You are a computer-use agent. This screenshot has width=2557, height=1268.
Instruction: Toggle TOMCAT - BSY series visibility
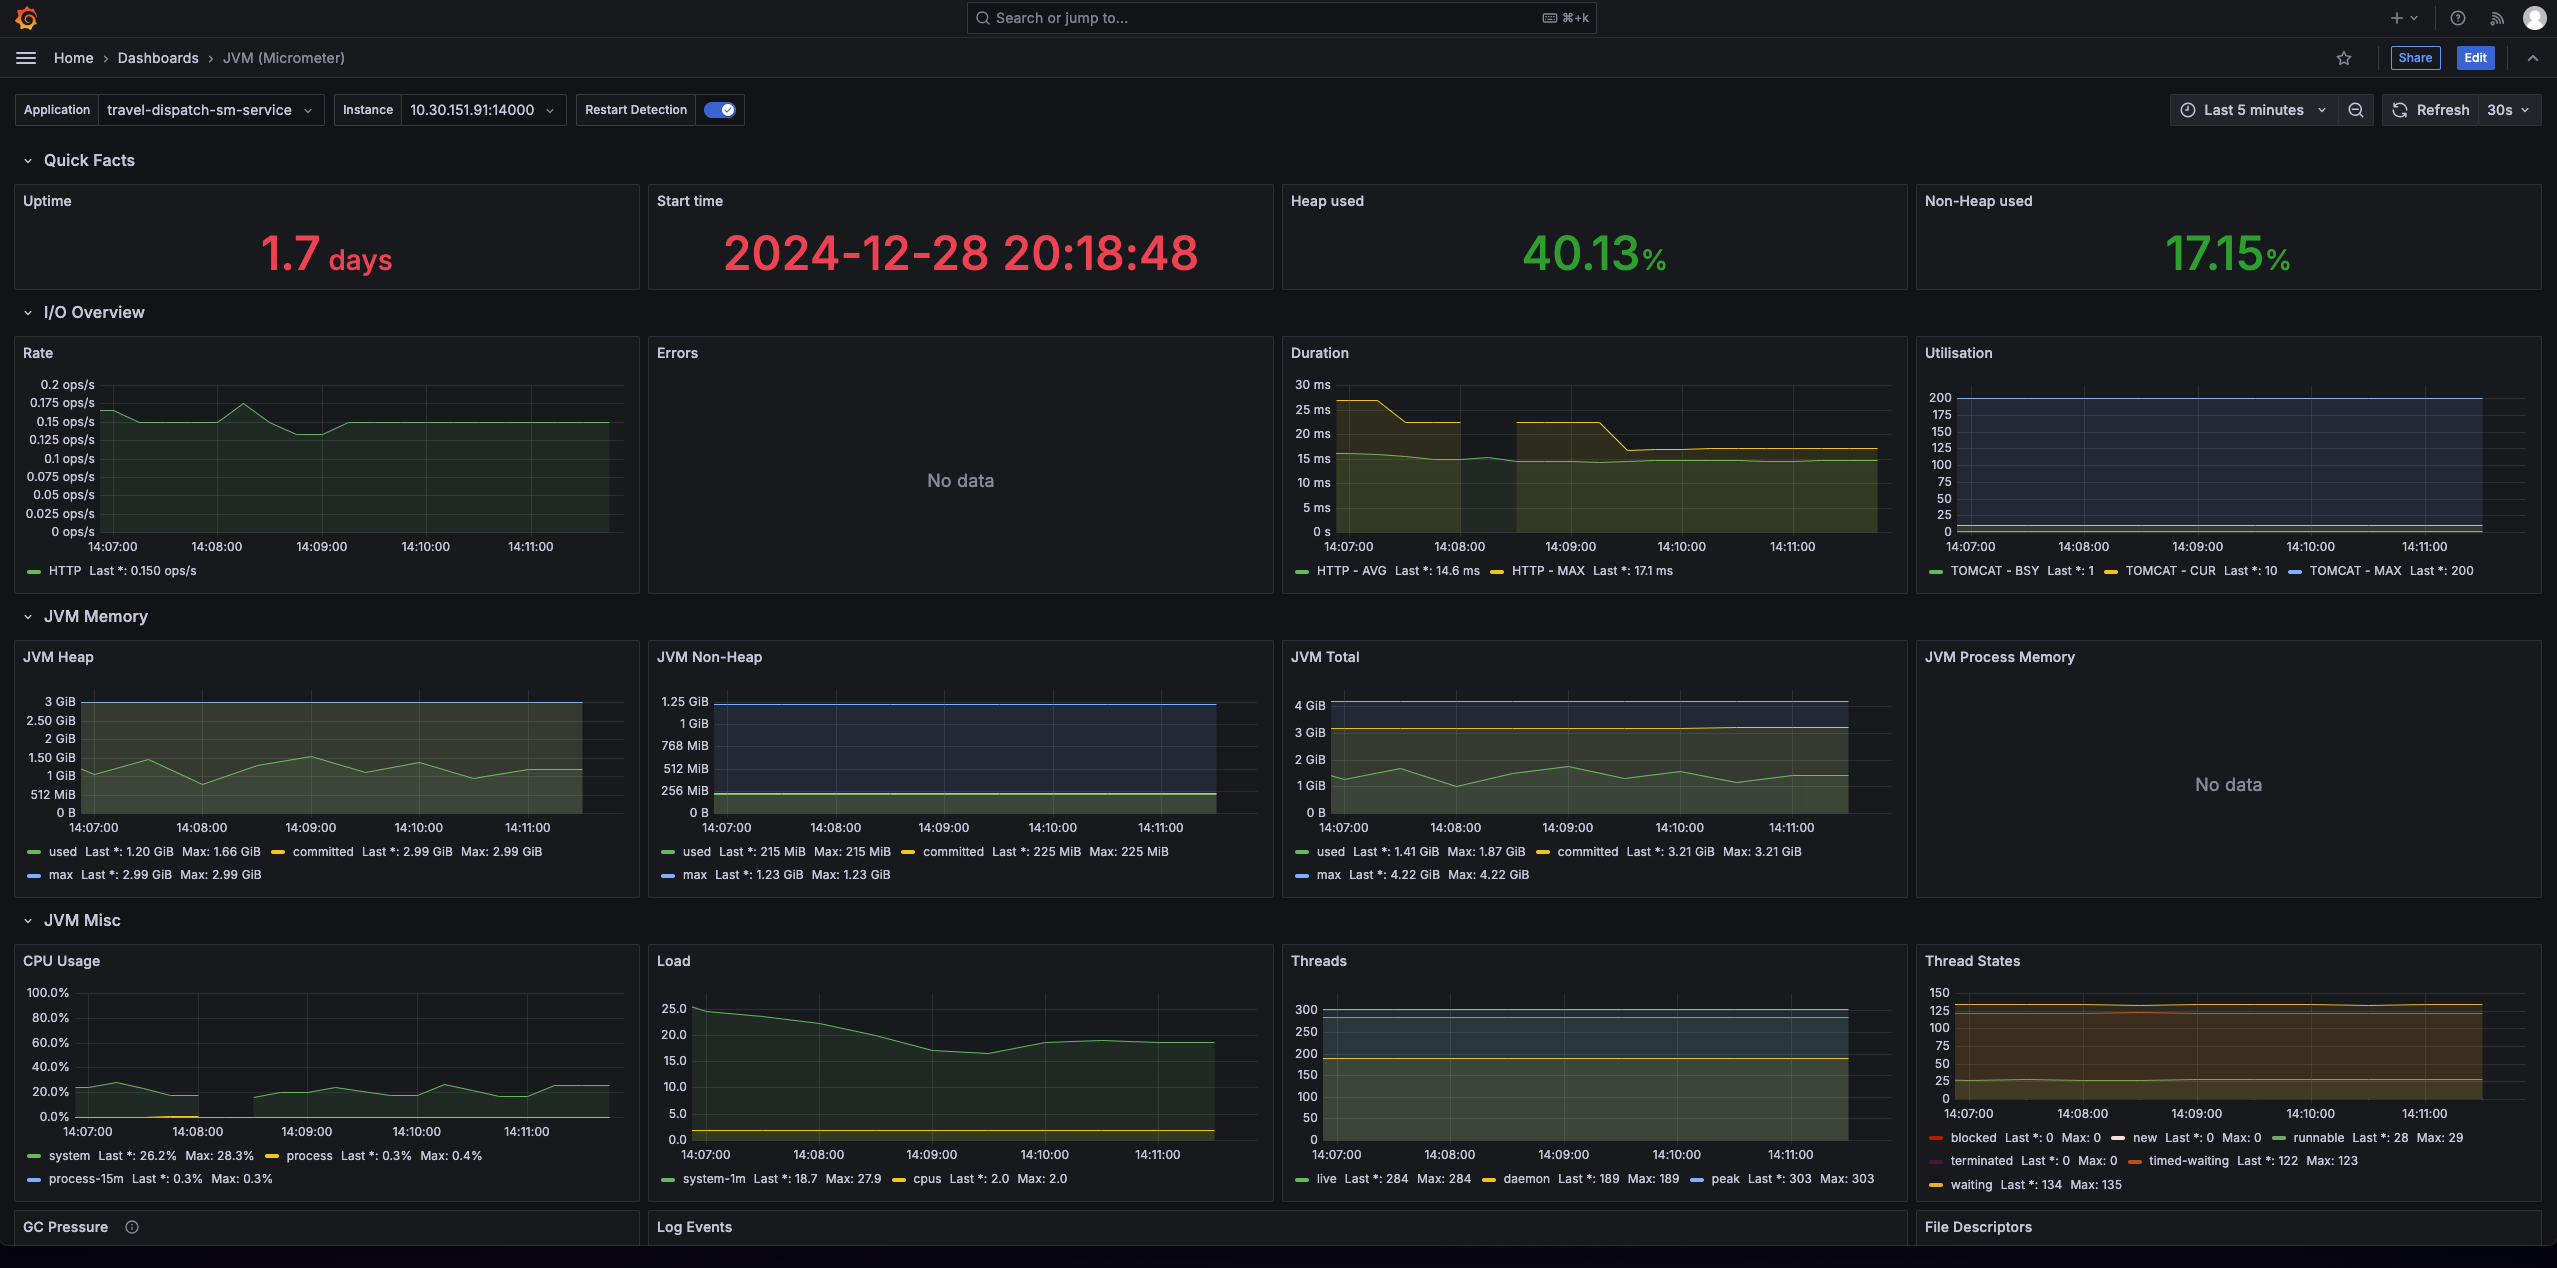click(1993, 571)
